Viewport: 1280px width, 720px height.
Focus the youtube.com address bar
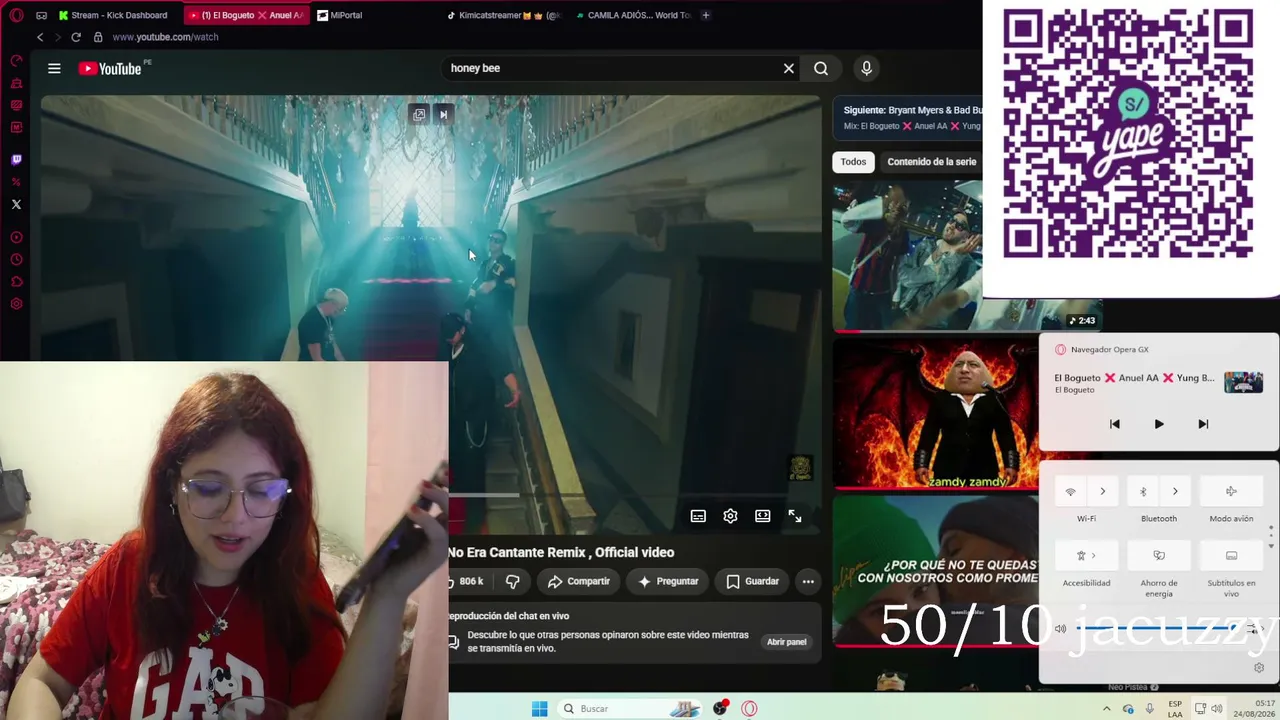pos(165,37)
